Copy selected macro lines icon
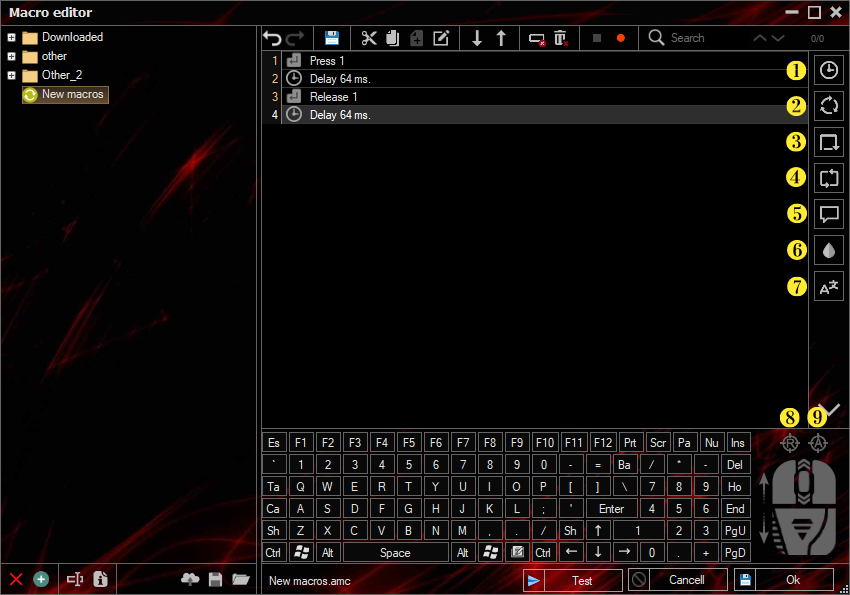Viewport: 850px width, 595px height. [392, 38]
